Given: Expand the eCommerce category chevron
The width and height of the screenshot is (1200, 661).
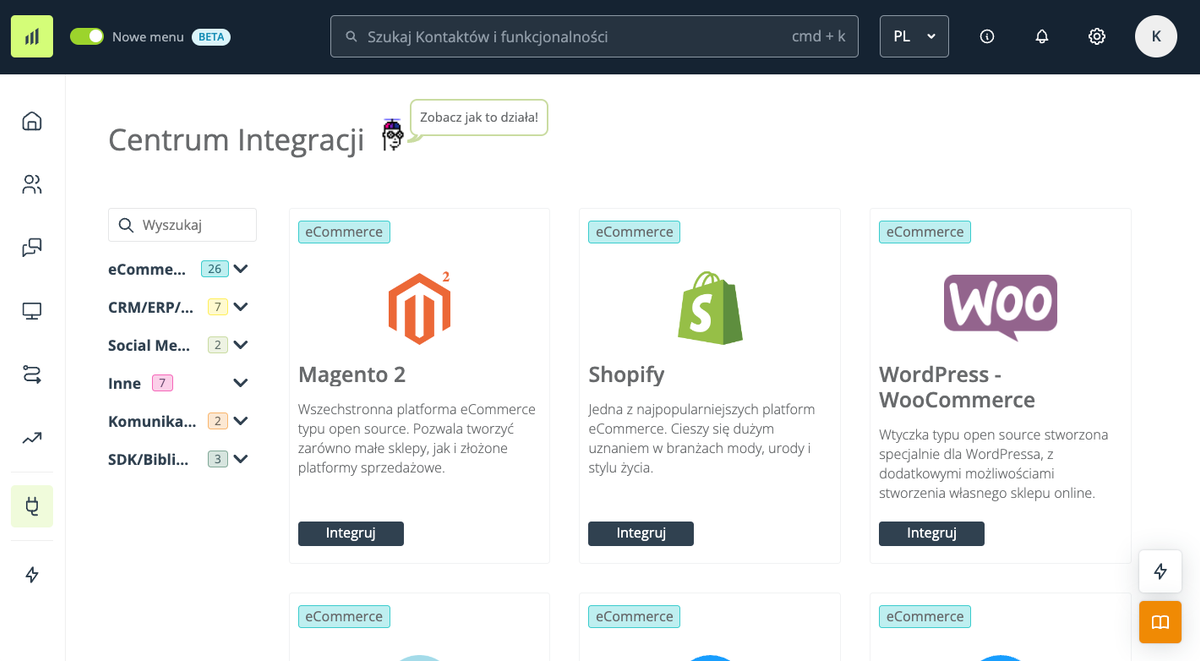Looking at the screenshot, I should click(240, 269).
